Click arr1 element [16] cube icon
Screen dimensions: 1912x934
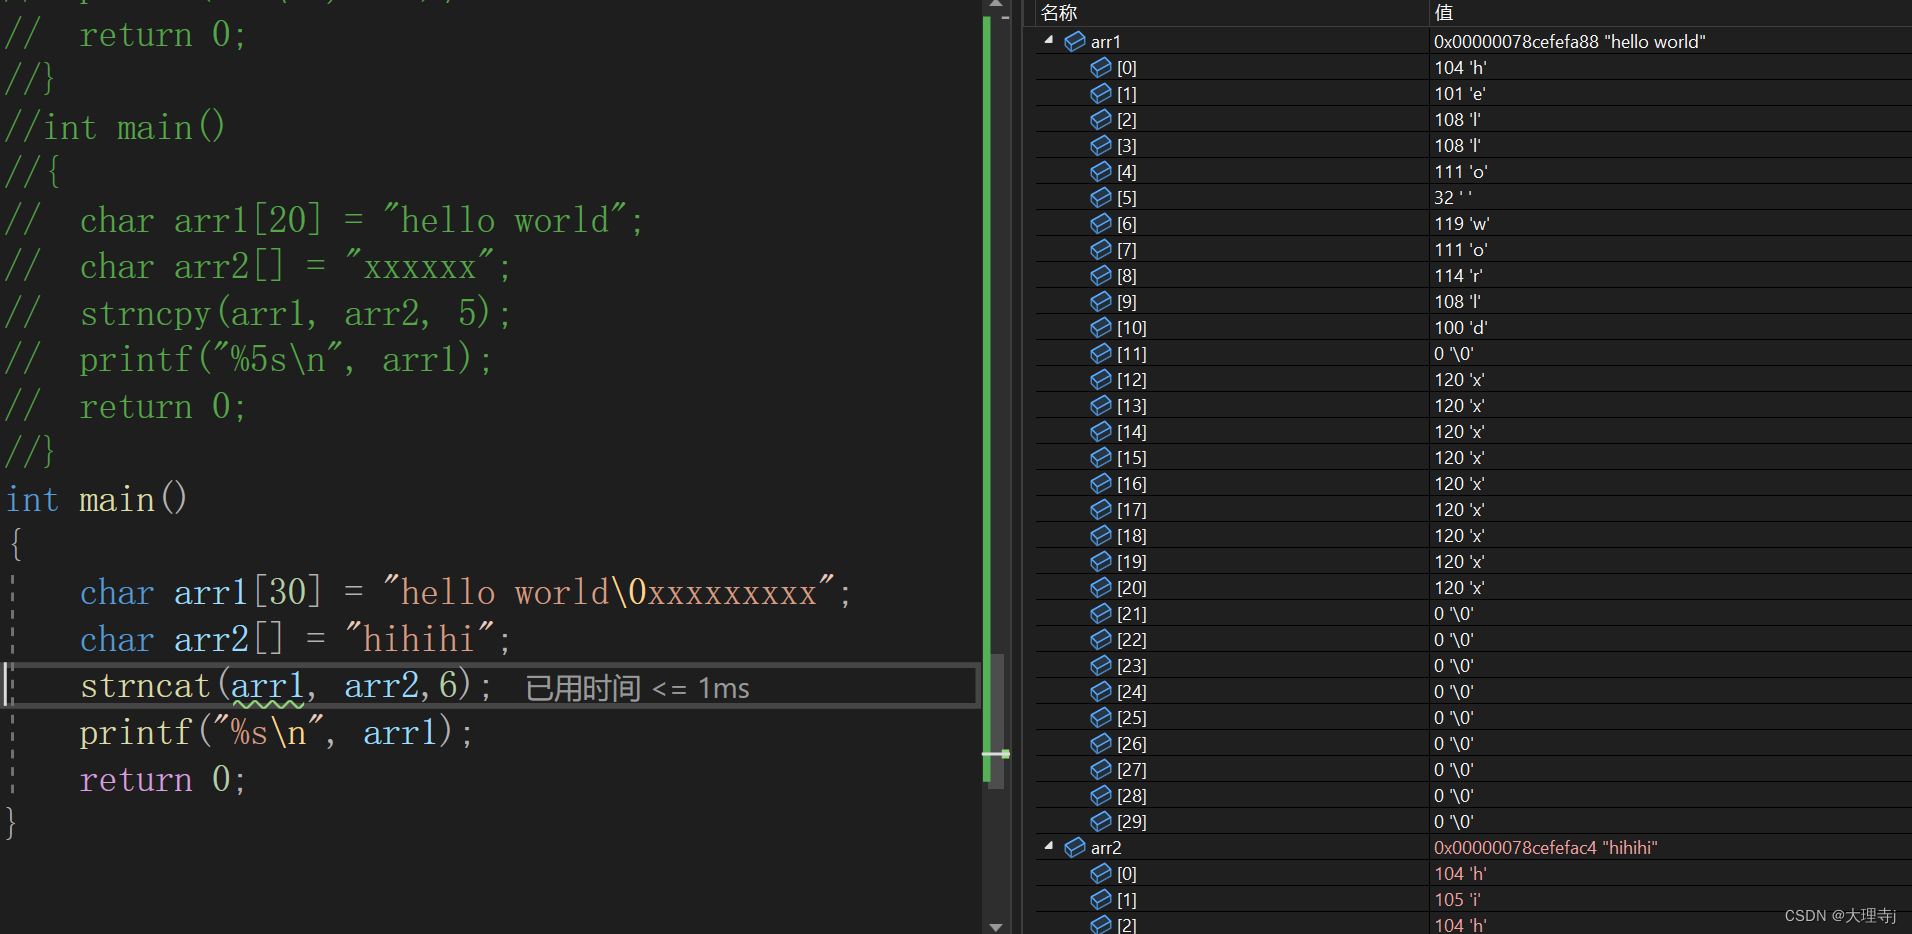point(1101,483)
